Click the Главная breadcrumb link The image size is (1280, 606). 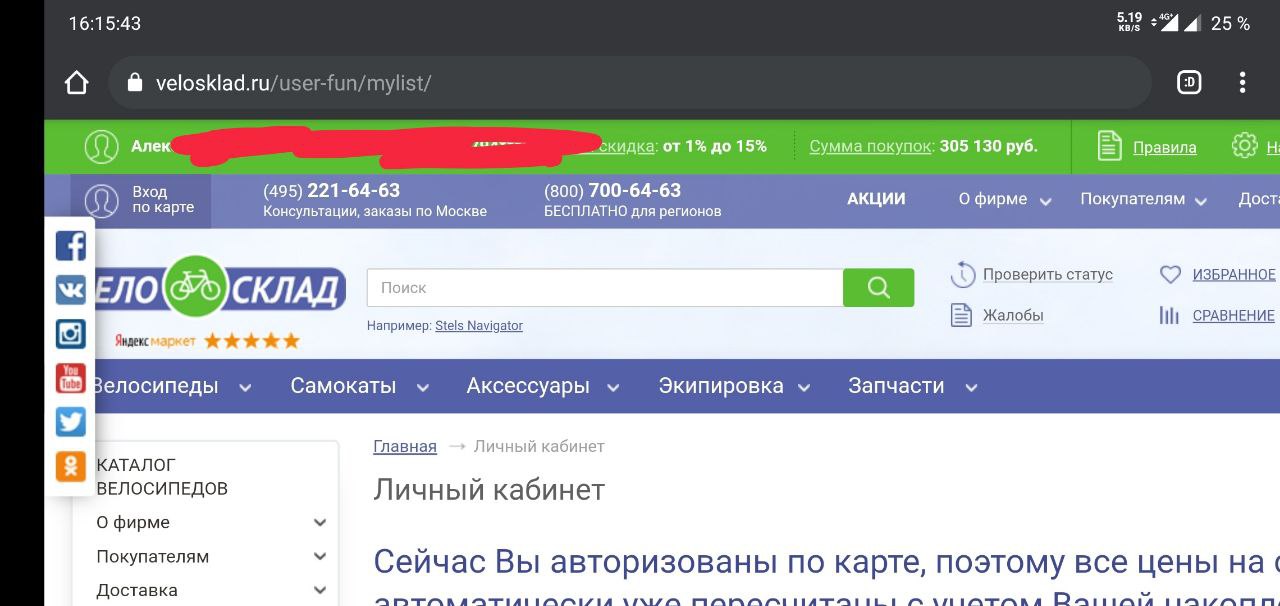pyautogui.click(x=405, y=446)
